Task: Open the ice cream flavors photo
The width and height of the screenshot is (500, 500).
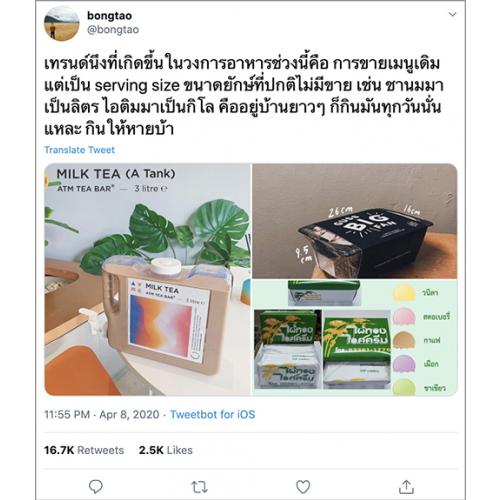Action: click(x=355, y=338)
